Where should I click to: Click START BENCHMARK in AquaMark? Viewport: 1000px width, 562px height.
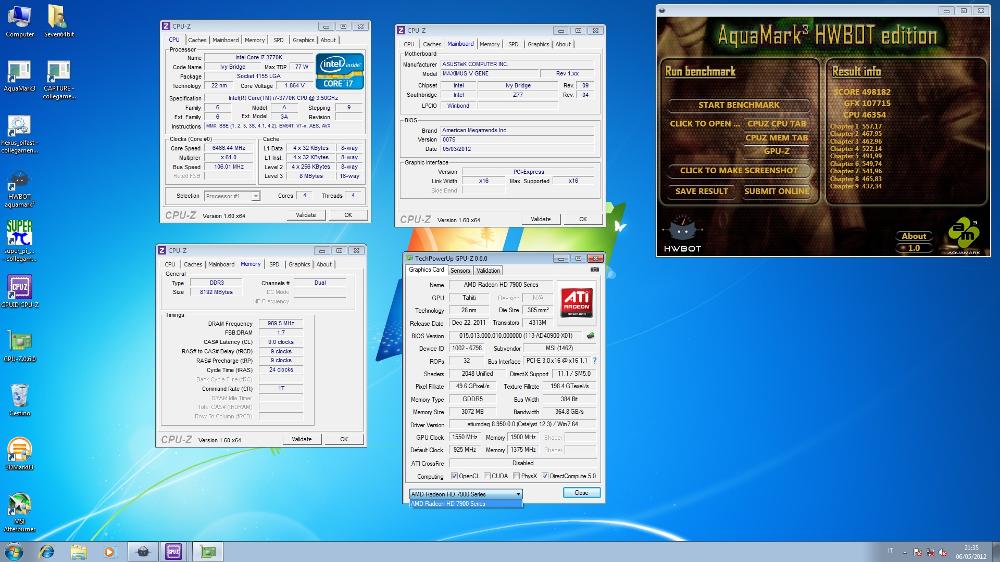pyautogui.click(x=739, y=105)
